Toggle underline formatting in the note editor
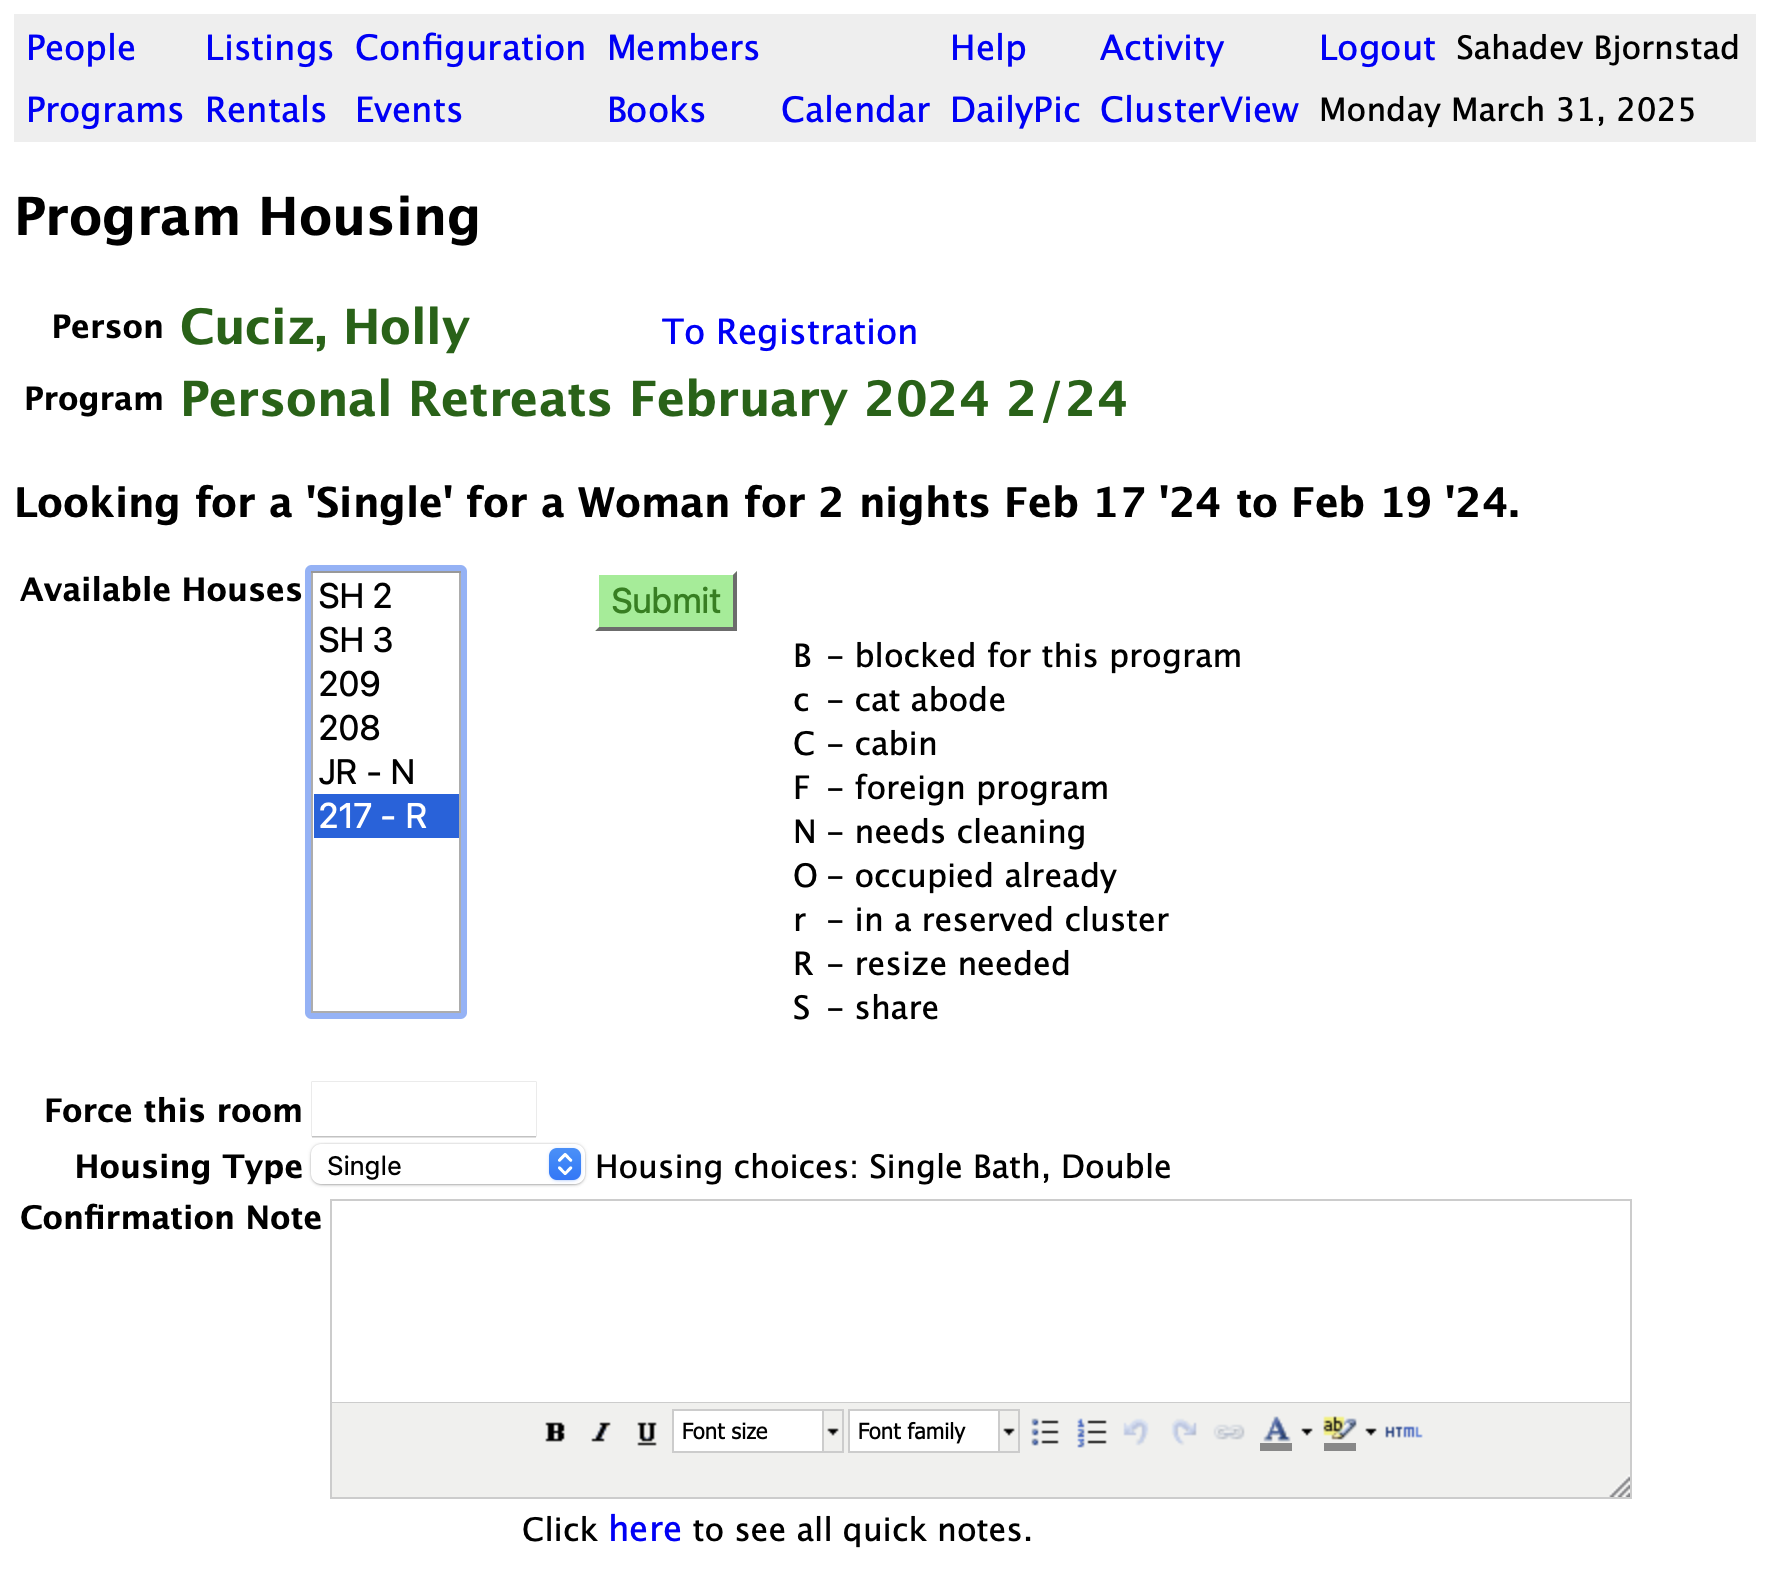 coord(647,1432)
